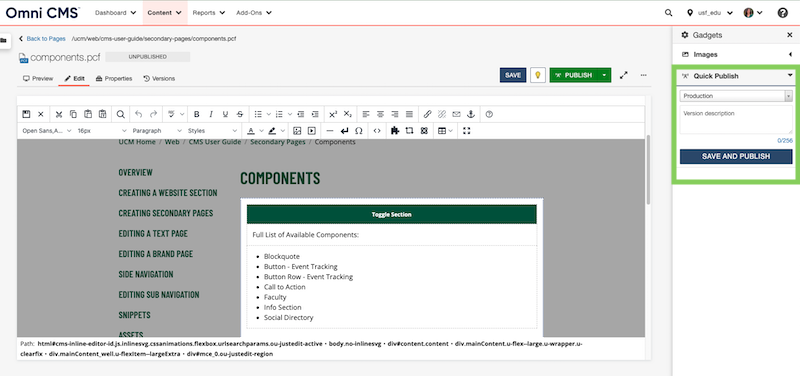Collapse the Quick Publish gadget
800x376 pixels.
coord(790,76)
